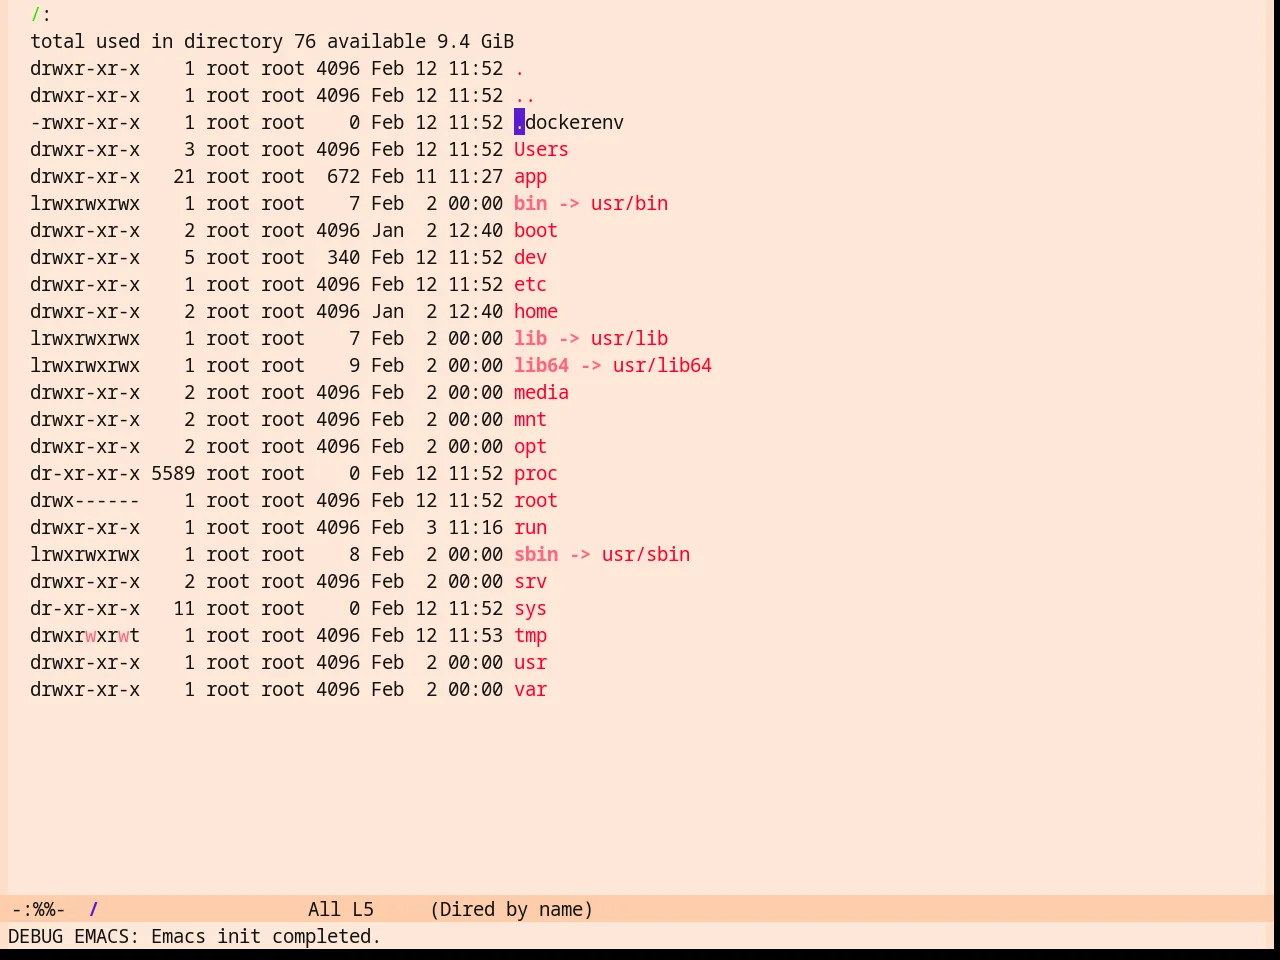Open the opt directory
This screenshot has height=960, width=1280.
[x=530, y=447]
